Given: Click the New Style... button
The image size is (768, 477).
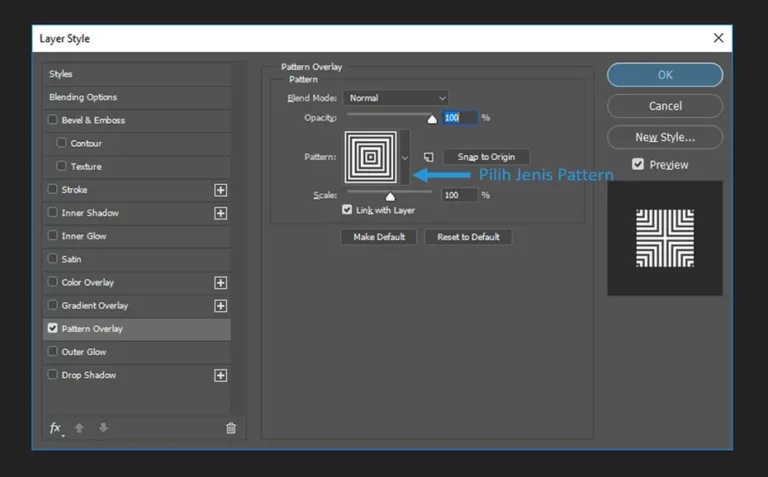Looking at the screenshot, I should (x=665, y=137).
